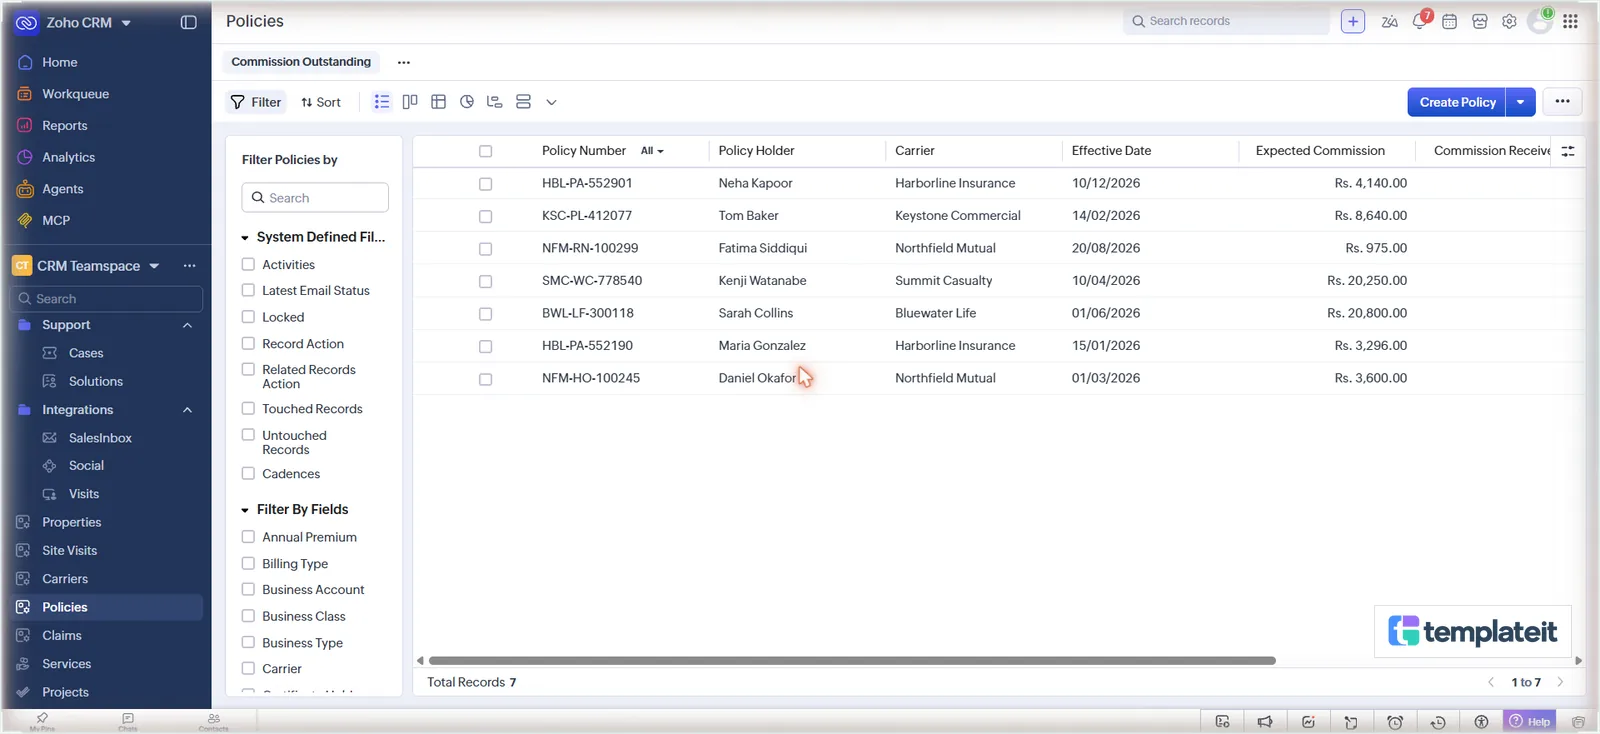This screenshot has width=1600, height=734.
Task: Switch to Kanban view
Action: (x=410, y=102)
